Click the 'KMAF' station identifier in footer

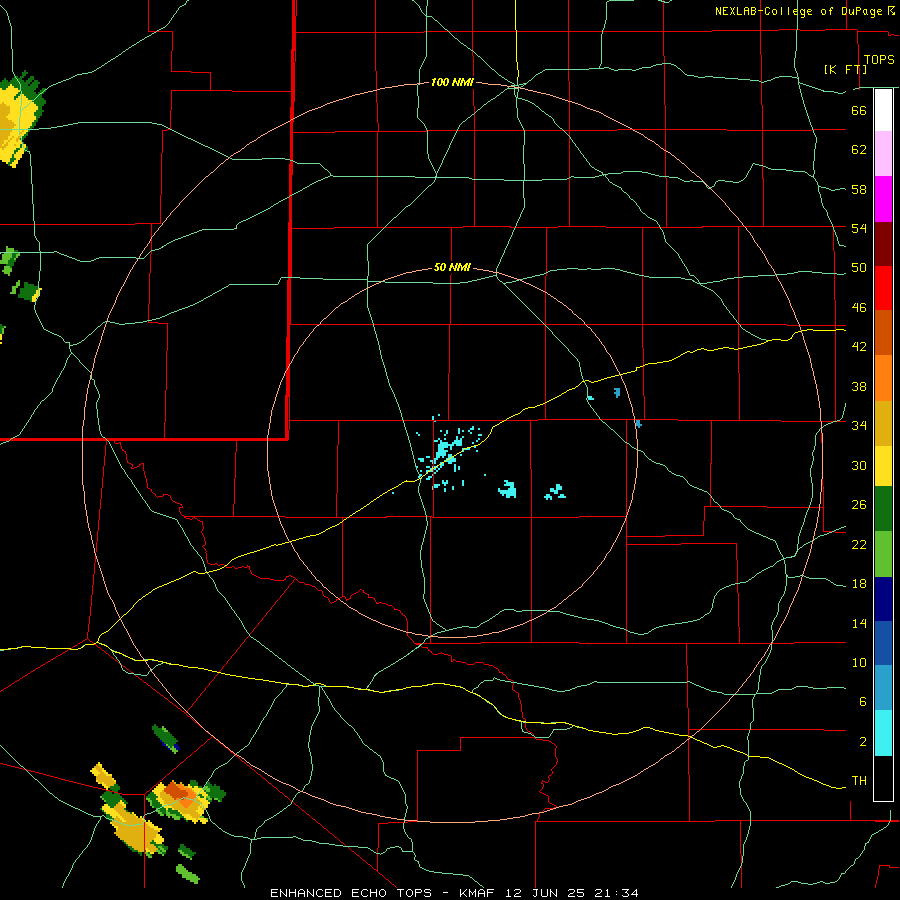479,893
